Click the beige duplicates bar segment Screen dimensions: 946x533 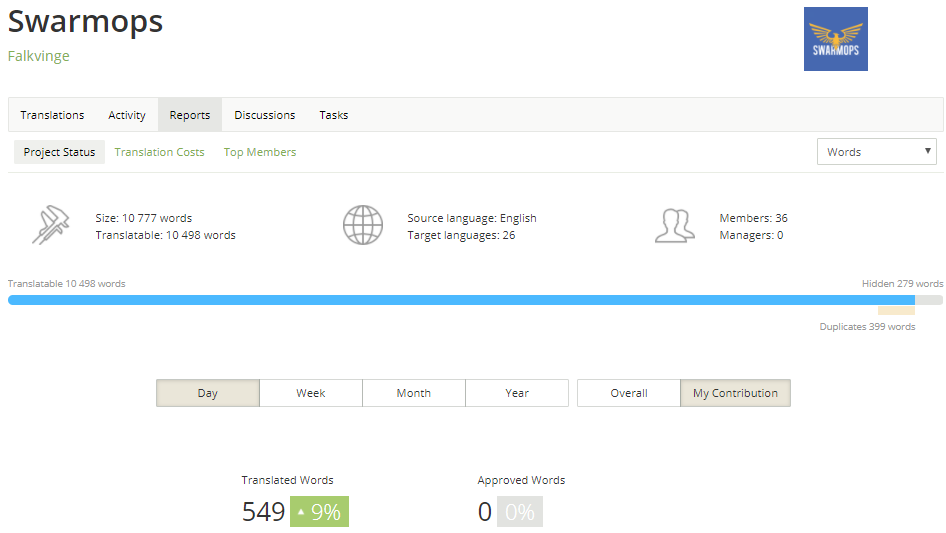coord(897,310)
